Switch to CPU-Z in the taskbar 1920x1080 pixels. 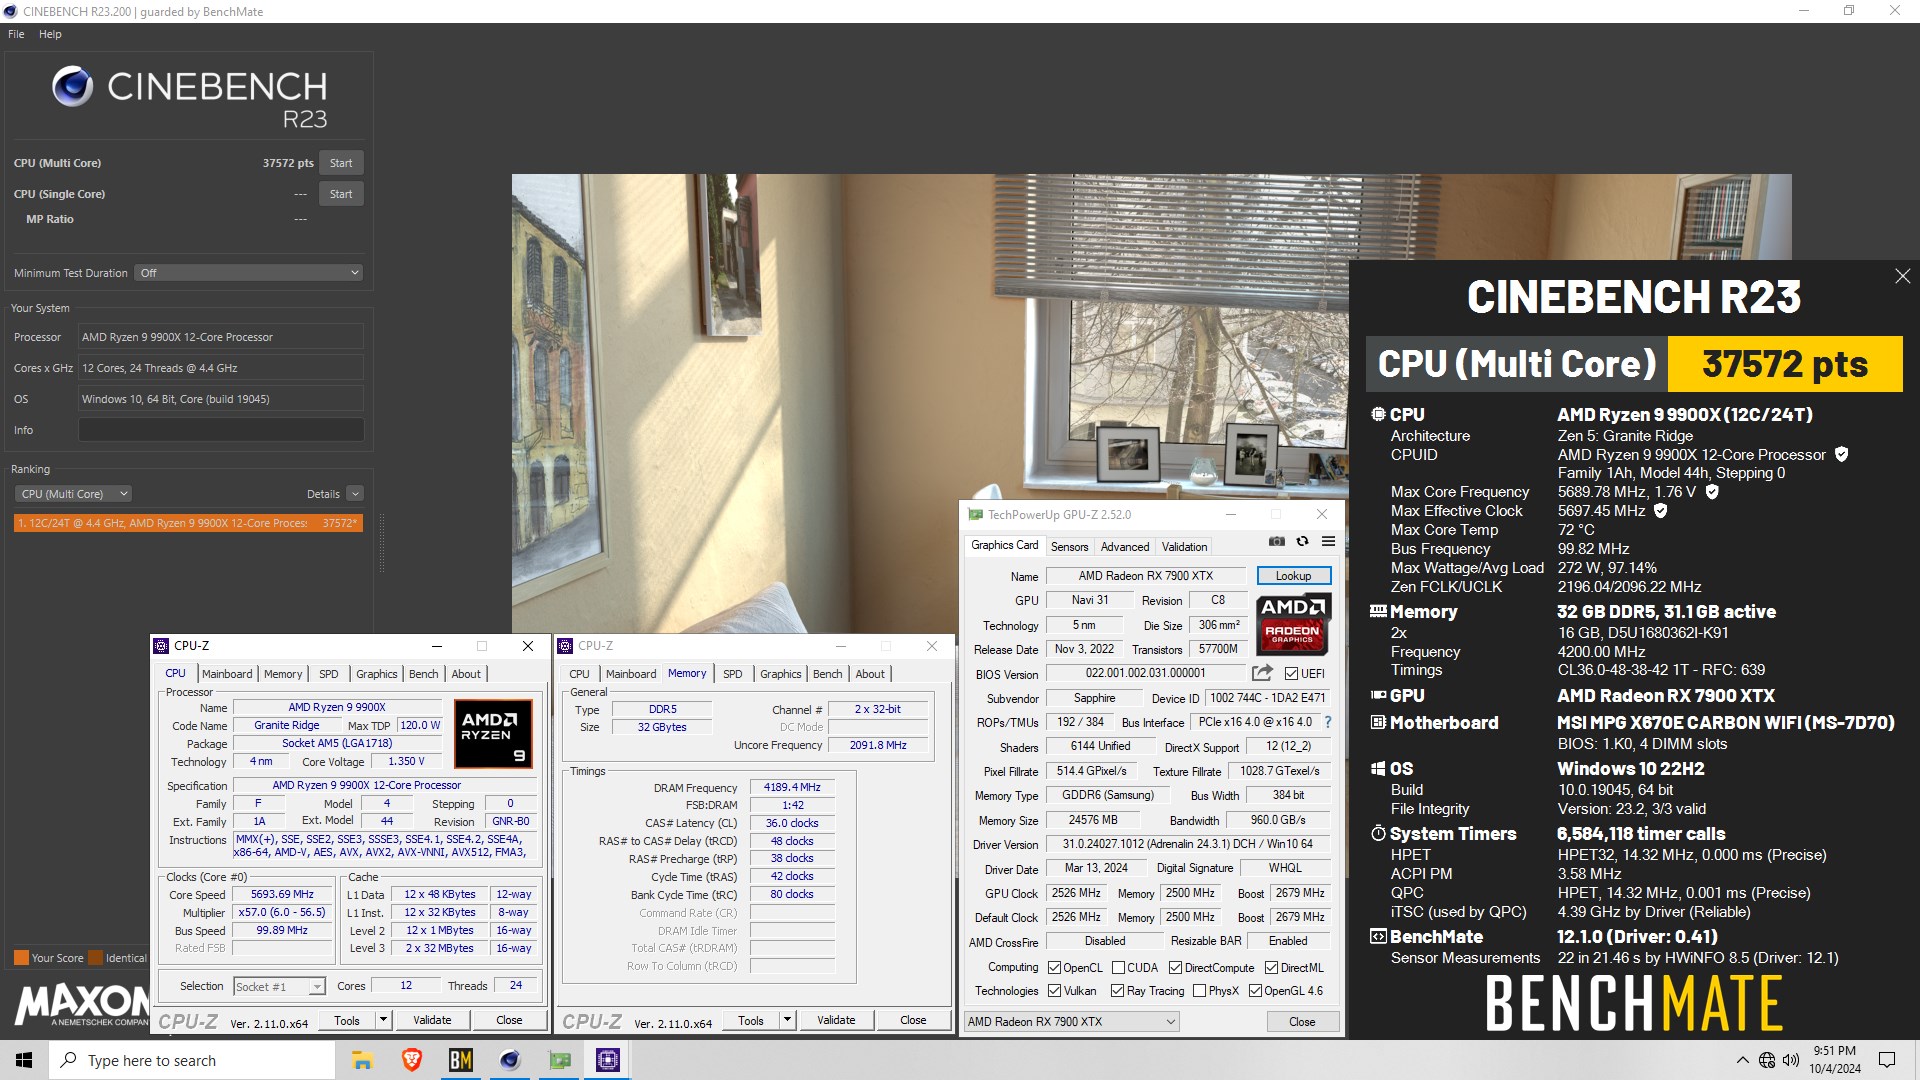pos(607,1060)
